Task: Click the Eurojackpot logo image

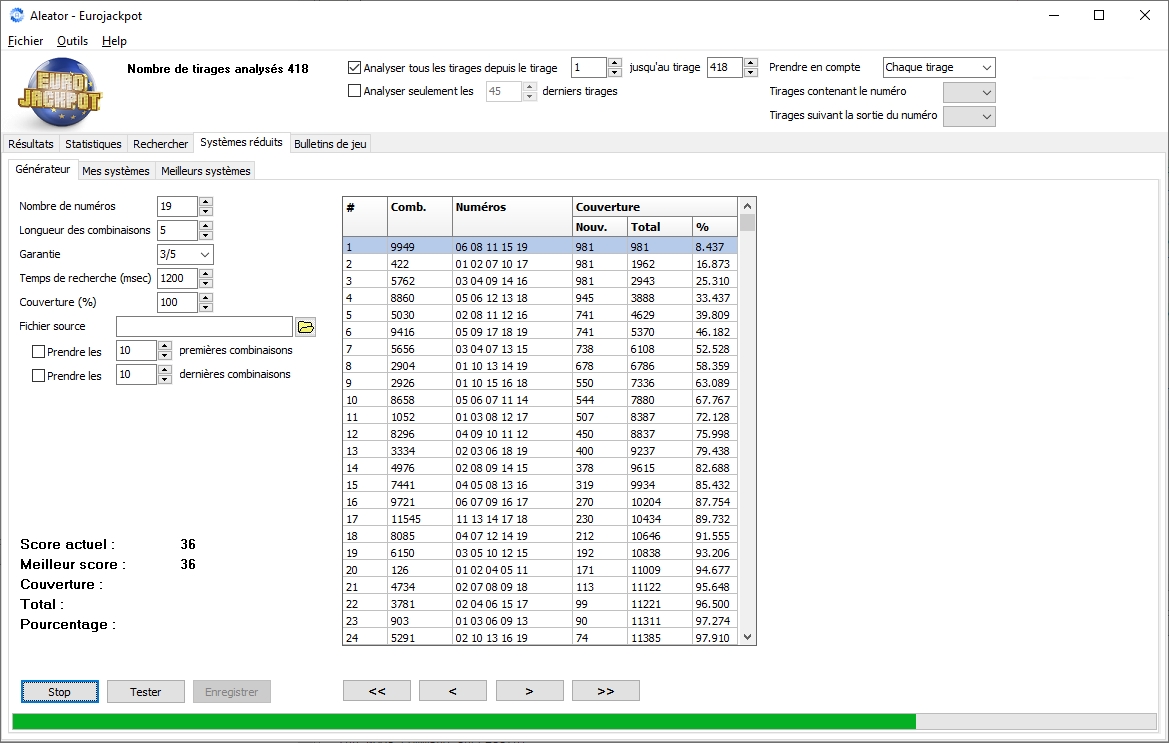Action: tap(60, 93)
